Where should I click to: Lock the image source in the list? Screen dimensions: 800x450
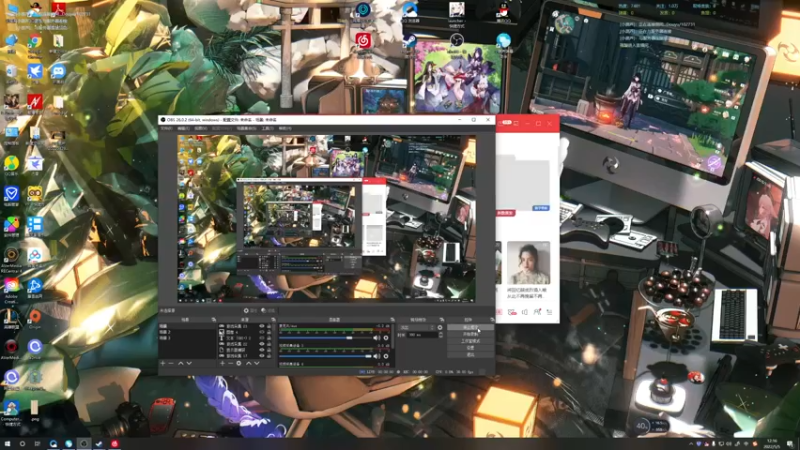(x=269, y=332)
